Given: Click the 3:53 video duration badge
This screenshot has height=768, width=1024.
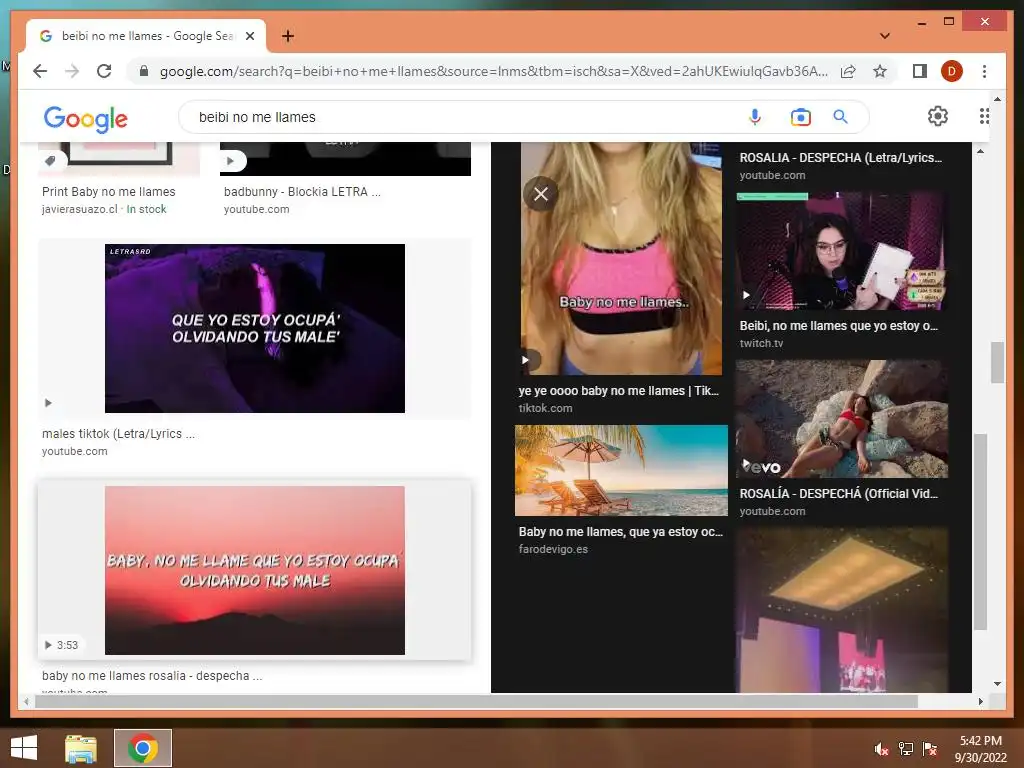Looking at the screenshot, I should click(61, 645).
